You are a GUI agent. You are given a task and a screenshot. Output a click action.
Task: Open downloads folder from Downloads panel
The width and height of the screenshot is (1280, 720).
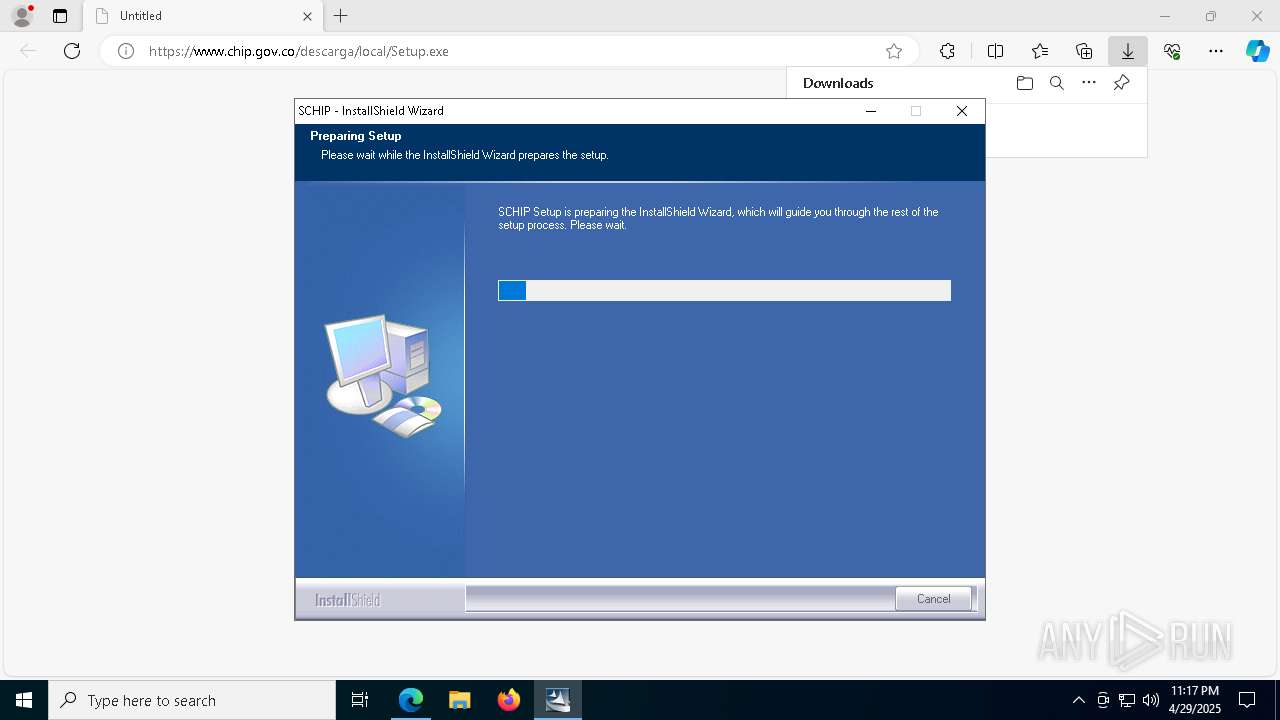(1024, 83)
